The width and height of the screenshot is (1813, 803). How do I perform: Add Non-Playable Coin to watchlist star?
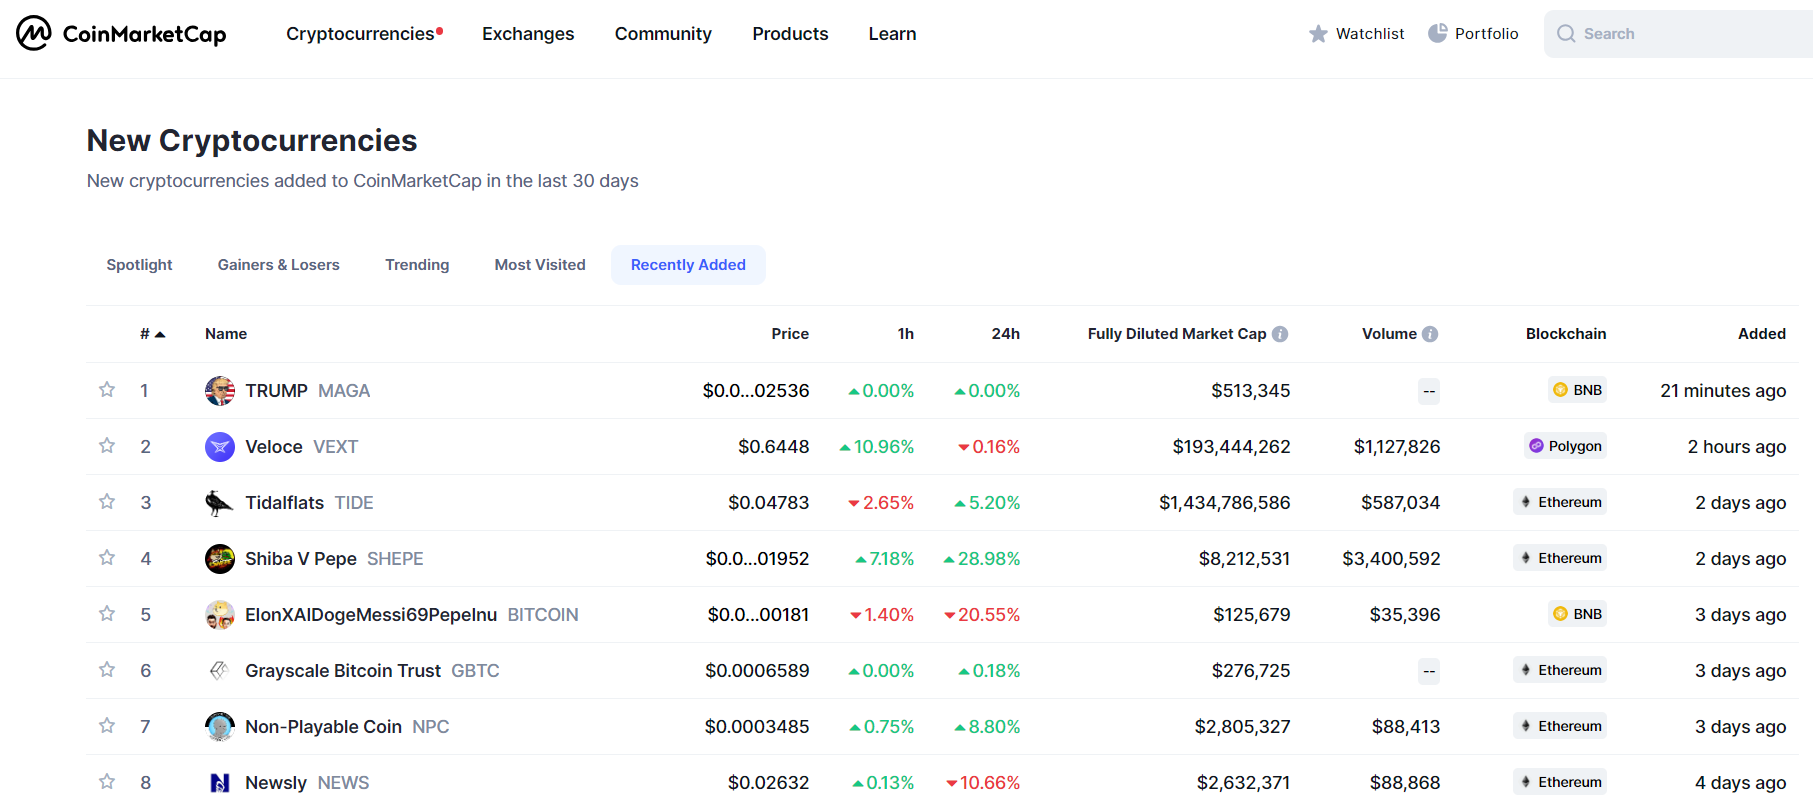coord(107,725)
